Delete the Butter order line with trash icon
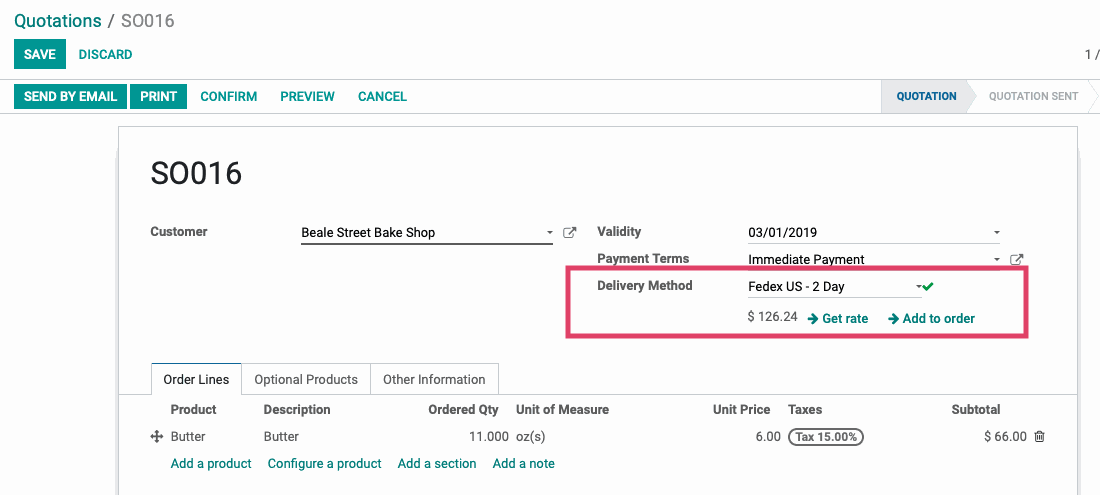1100x495 pixels. (1040, 437)
